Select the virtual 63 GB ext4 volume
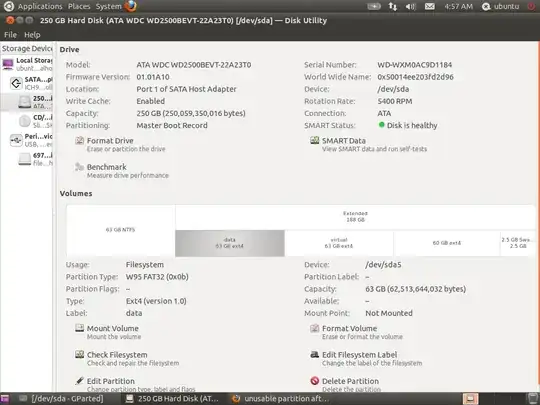The width and height of the screenshot is (540, 405). (x=339, y=243)
